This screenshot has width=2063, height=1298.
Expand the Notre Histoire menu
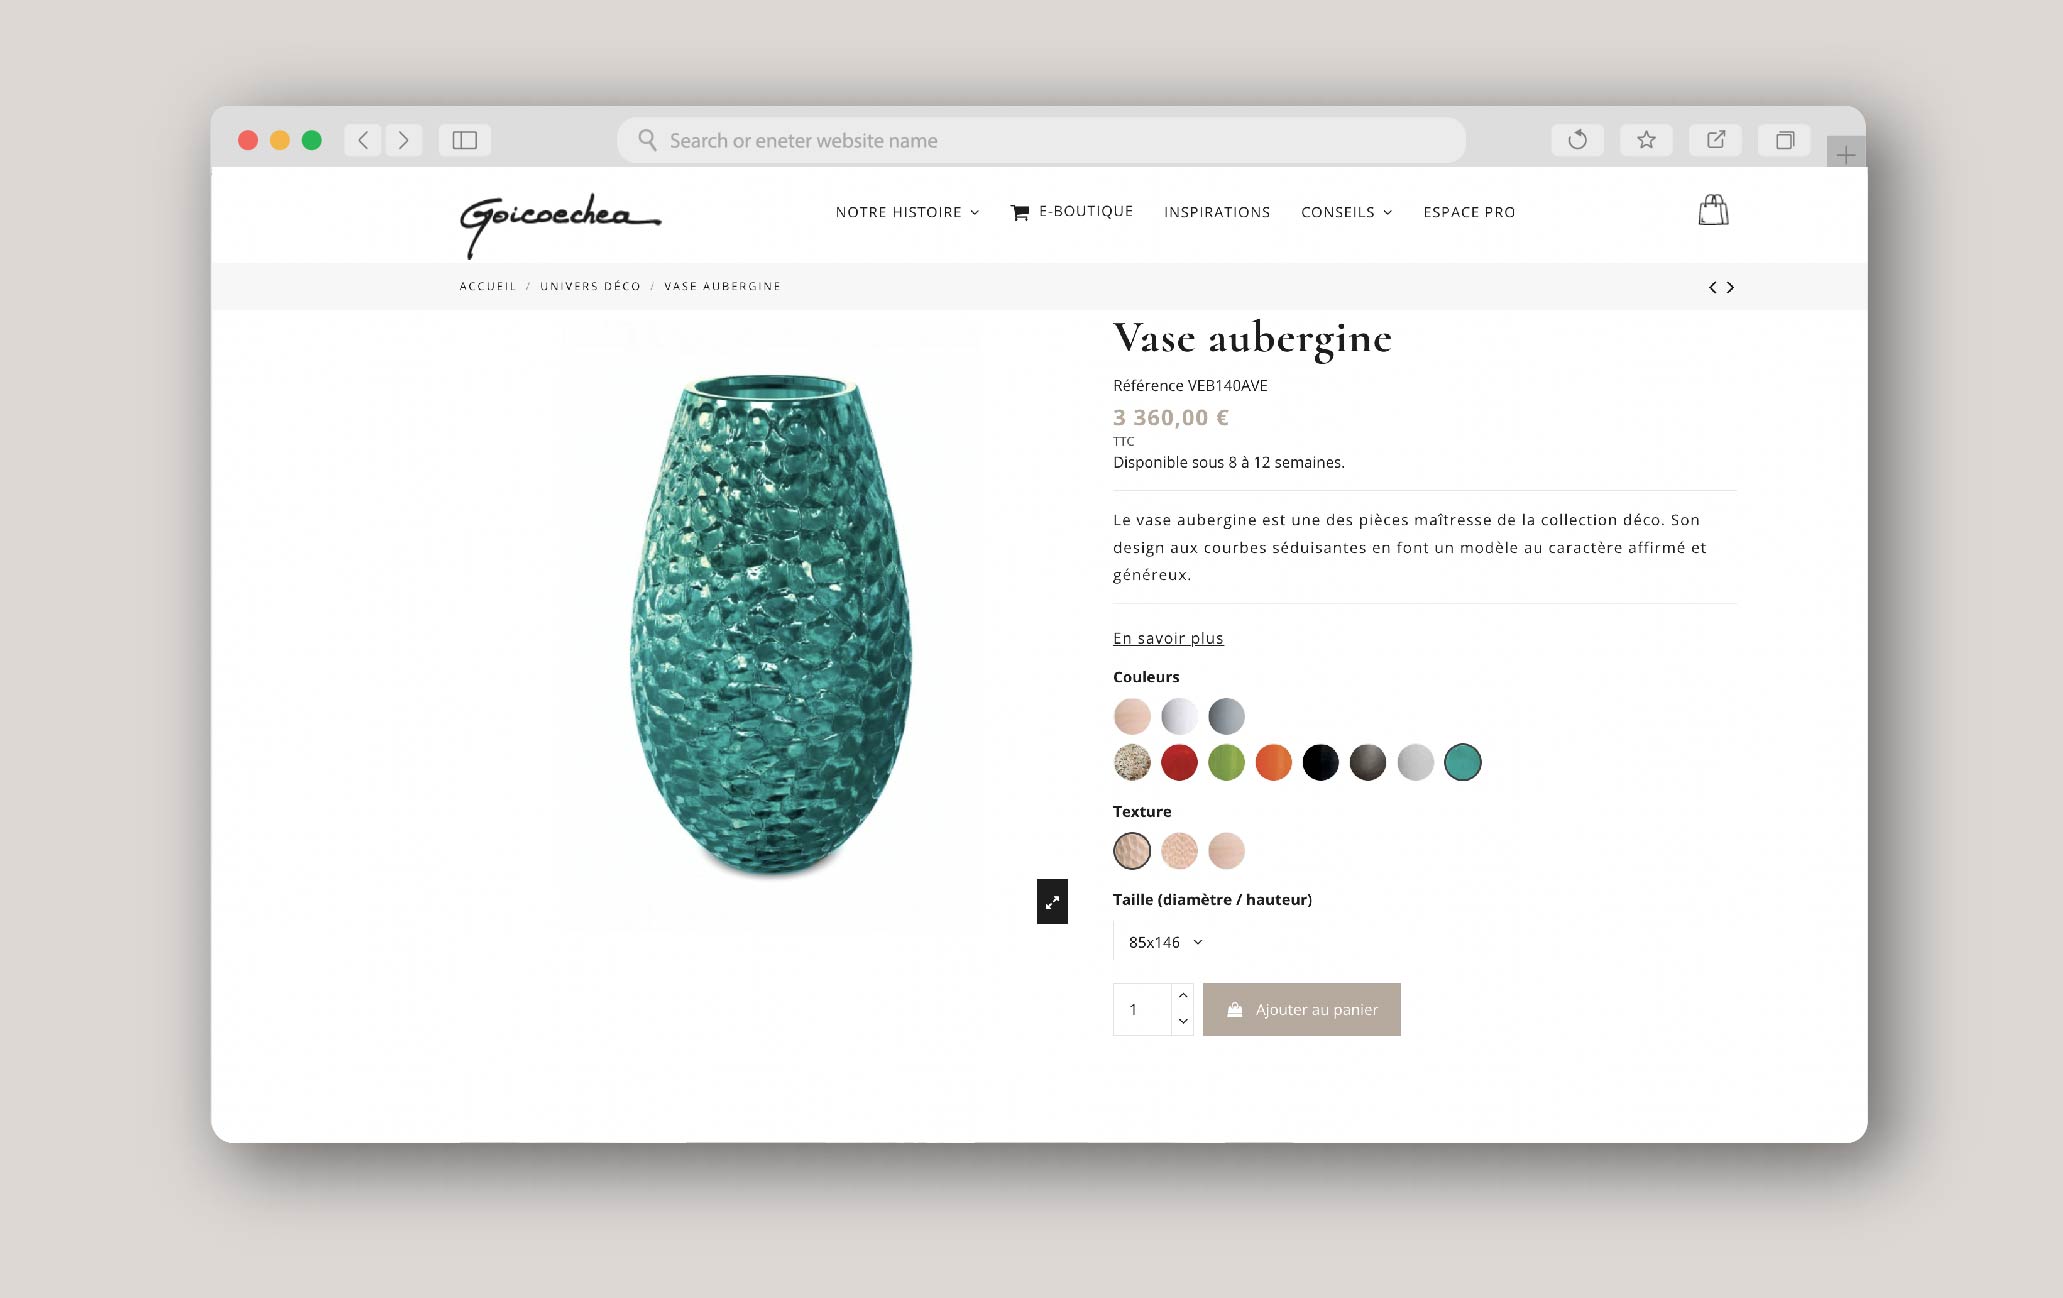[907, 212]
